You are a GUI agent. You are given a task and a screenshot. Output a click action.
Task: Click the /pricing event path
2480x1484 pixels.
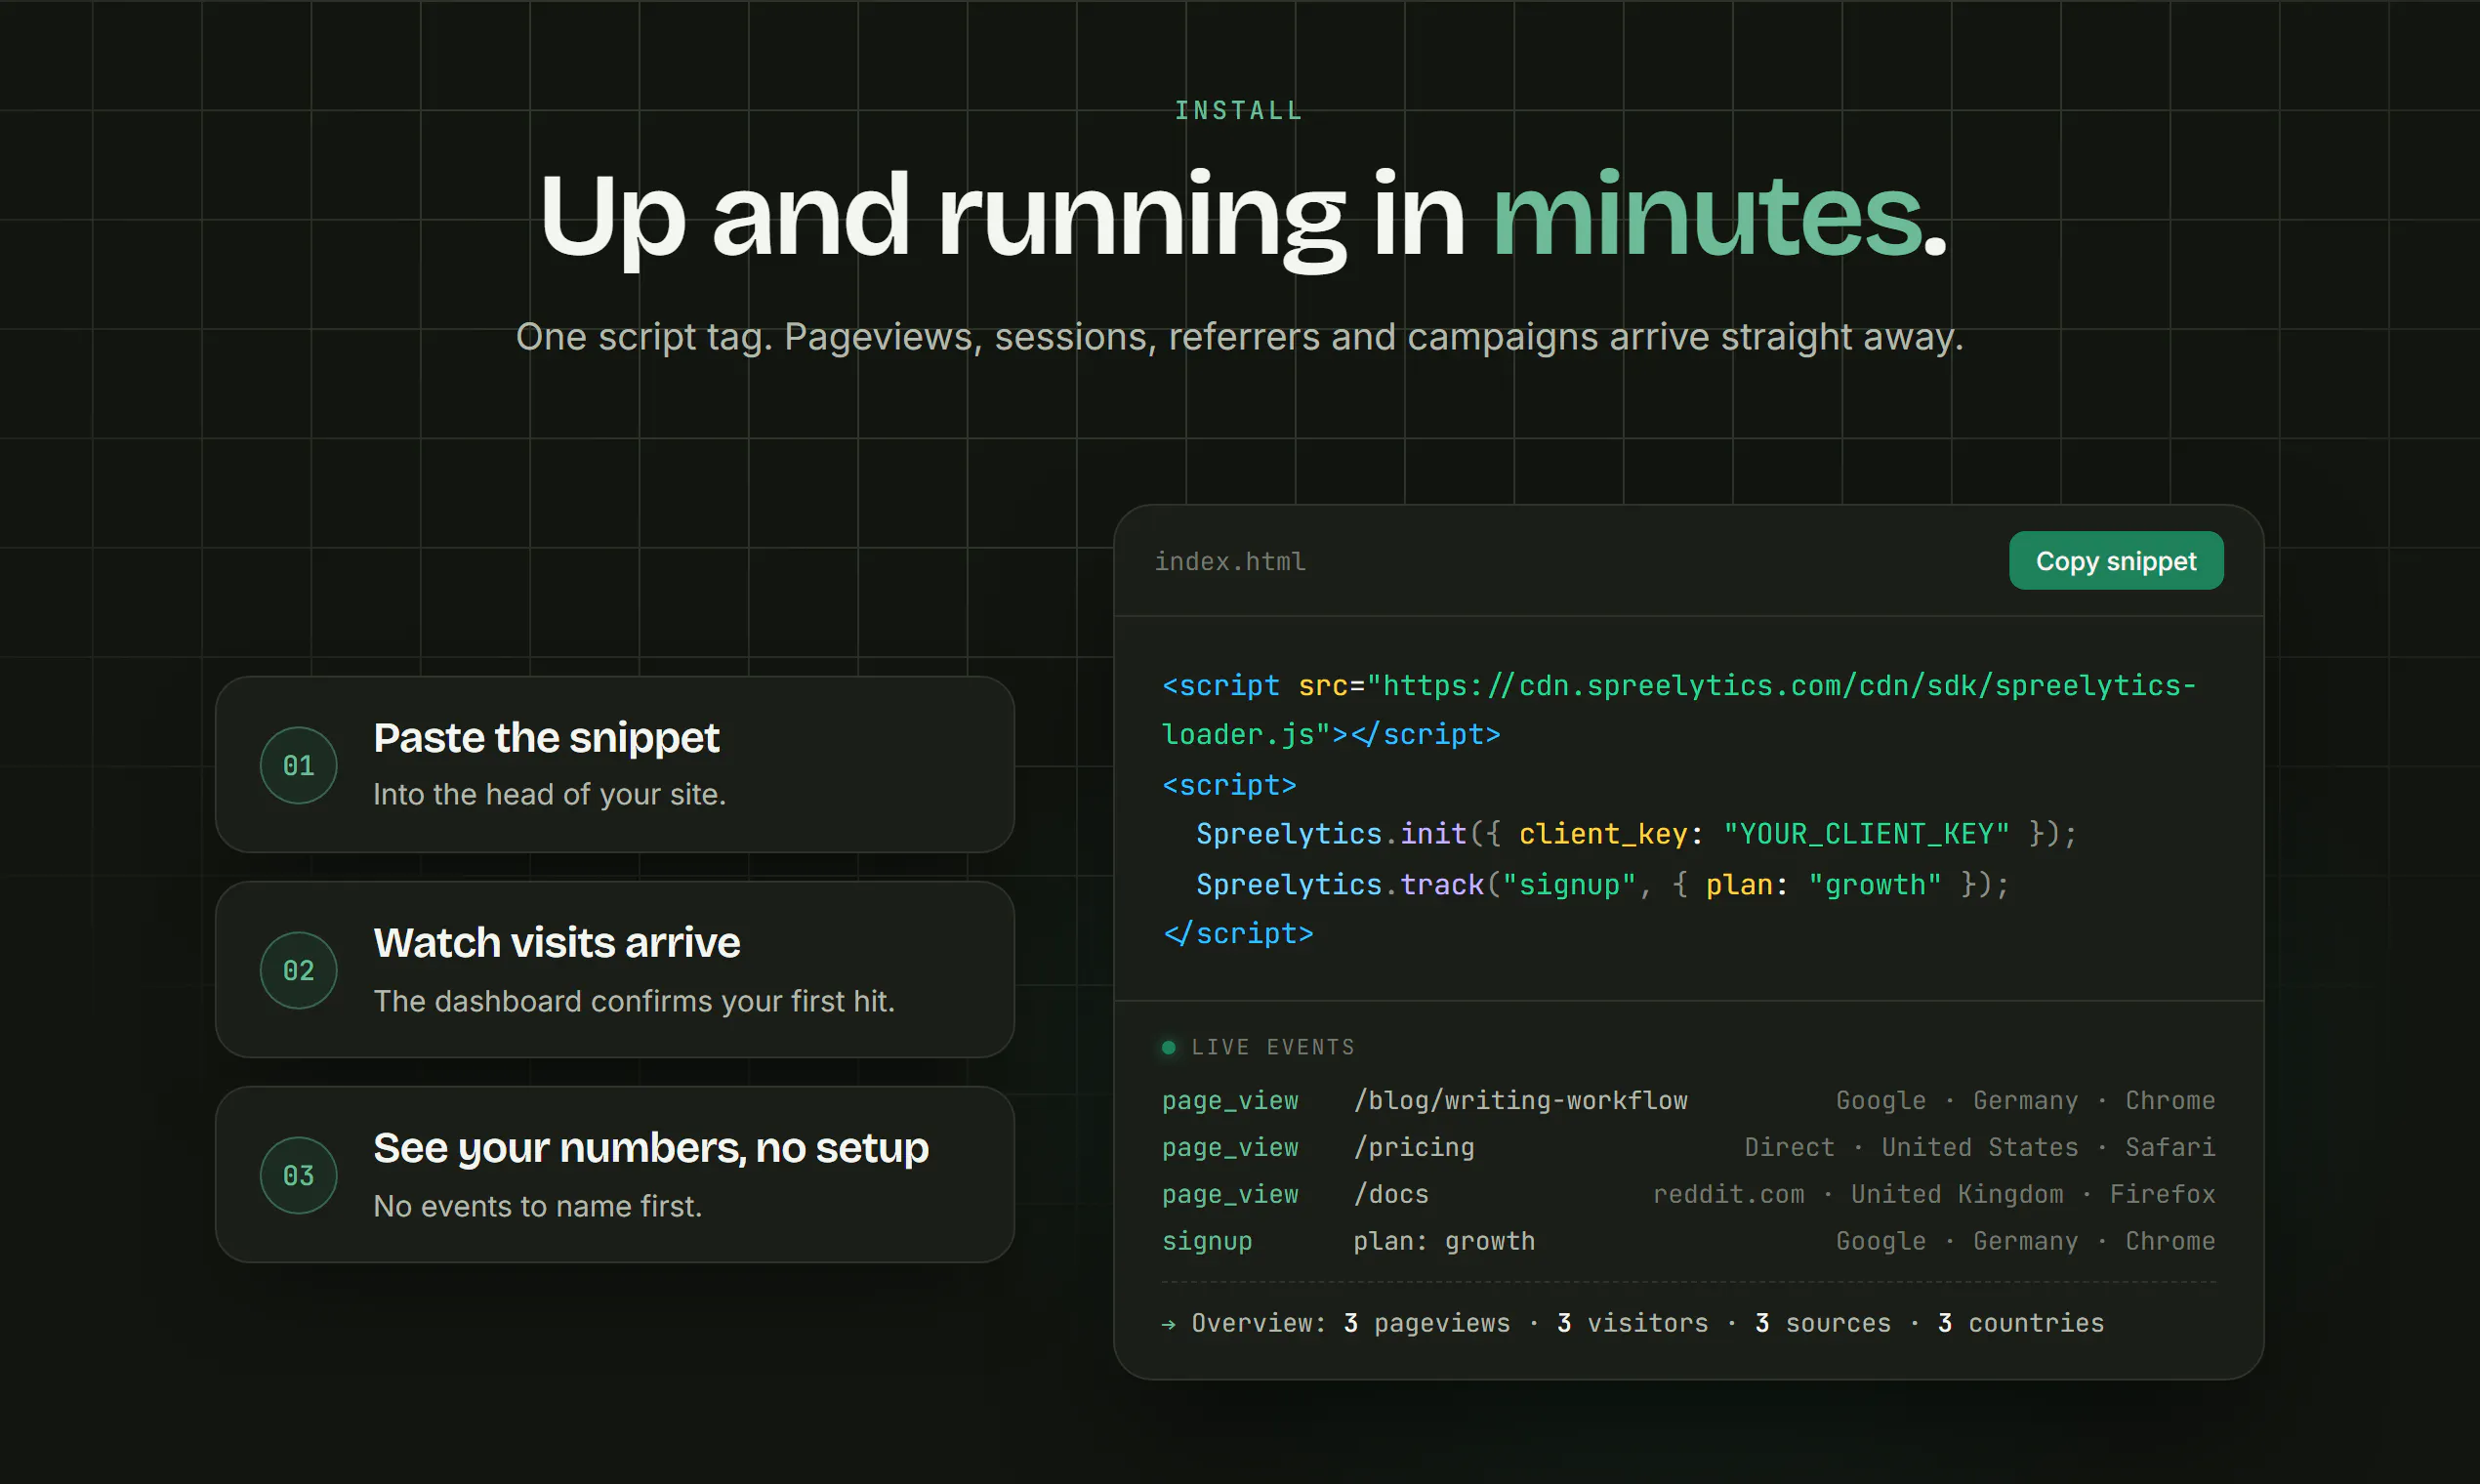coord(1414,1147)
